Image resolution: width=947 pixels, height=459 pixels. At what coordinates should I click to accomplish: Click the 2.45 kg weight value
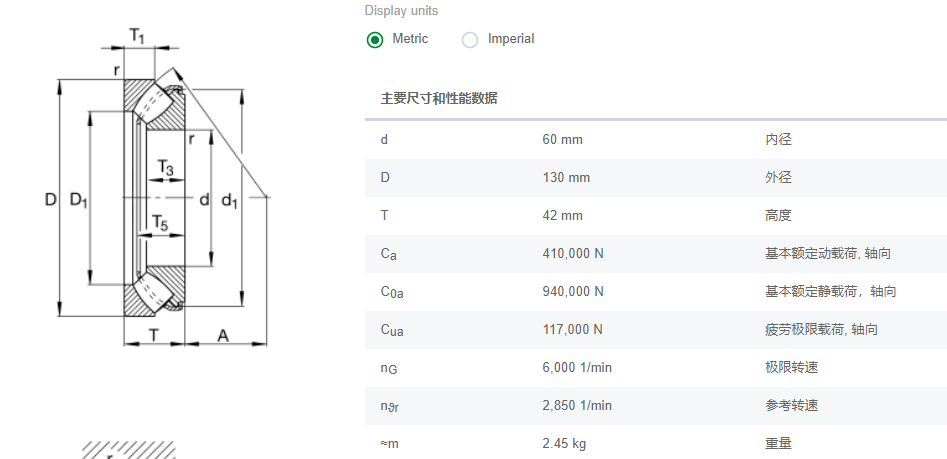point(564,443)
